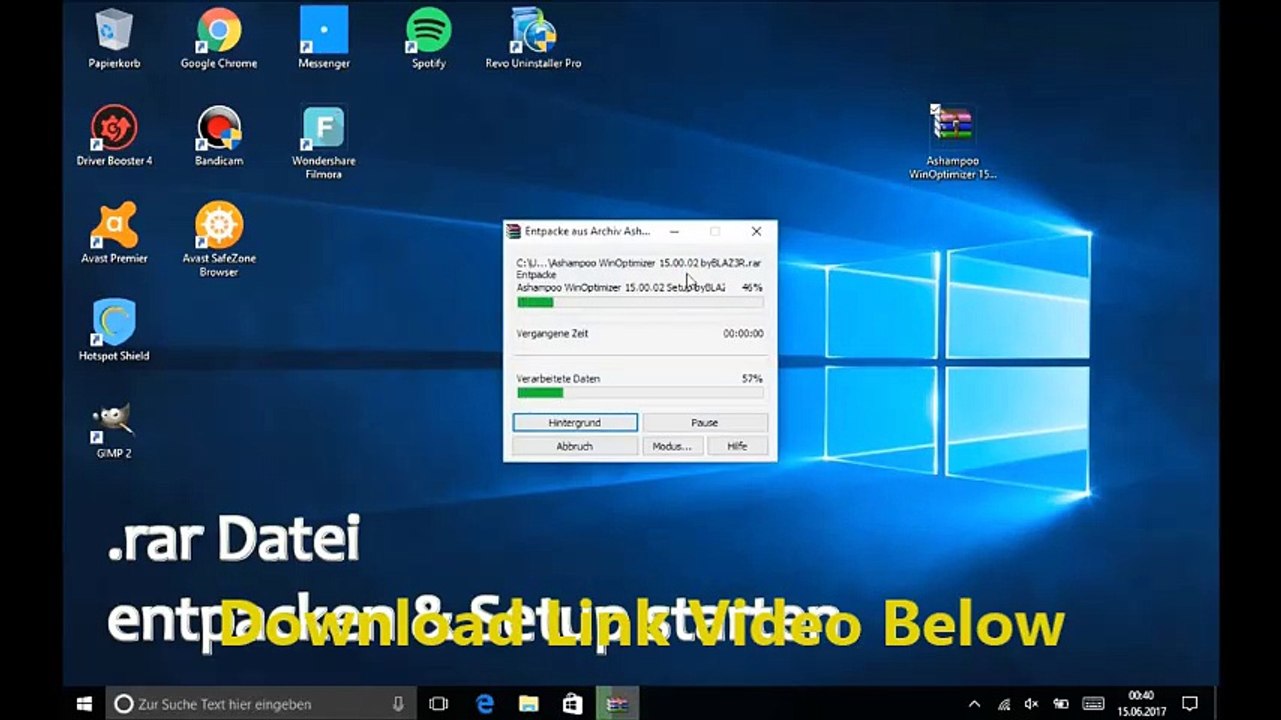Select the Driver Booster 4 shortcut
This screenshot has height=720, width=1281.
click(114, 137)
